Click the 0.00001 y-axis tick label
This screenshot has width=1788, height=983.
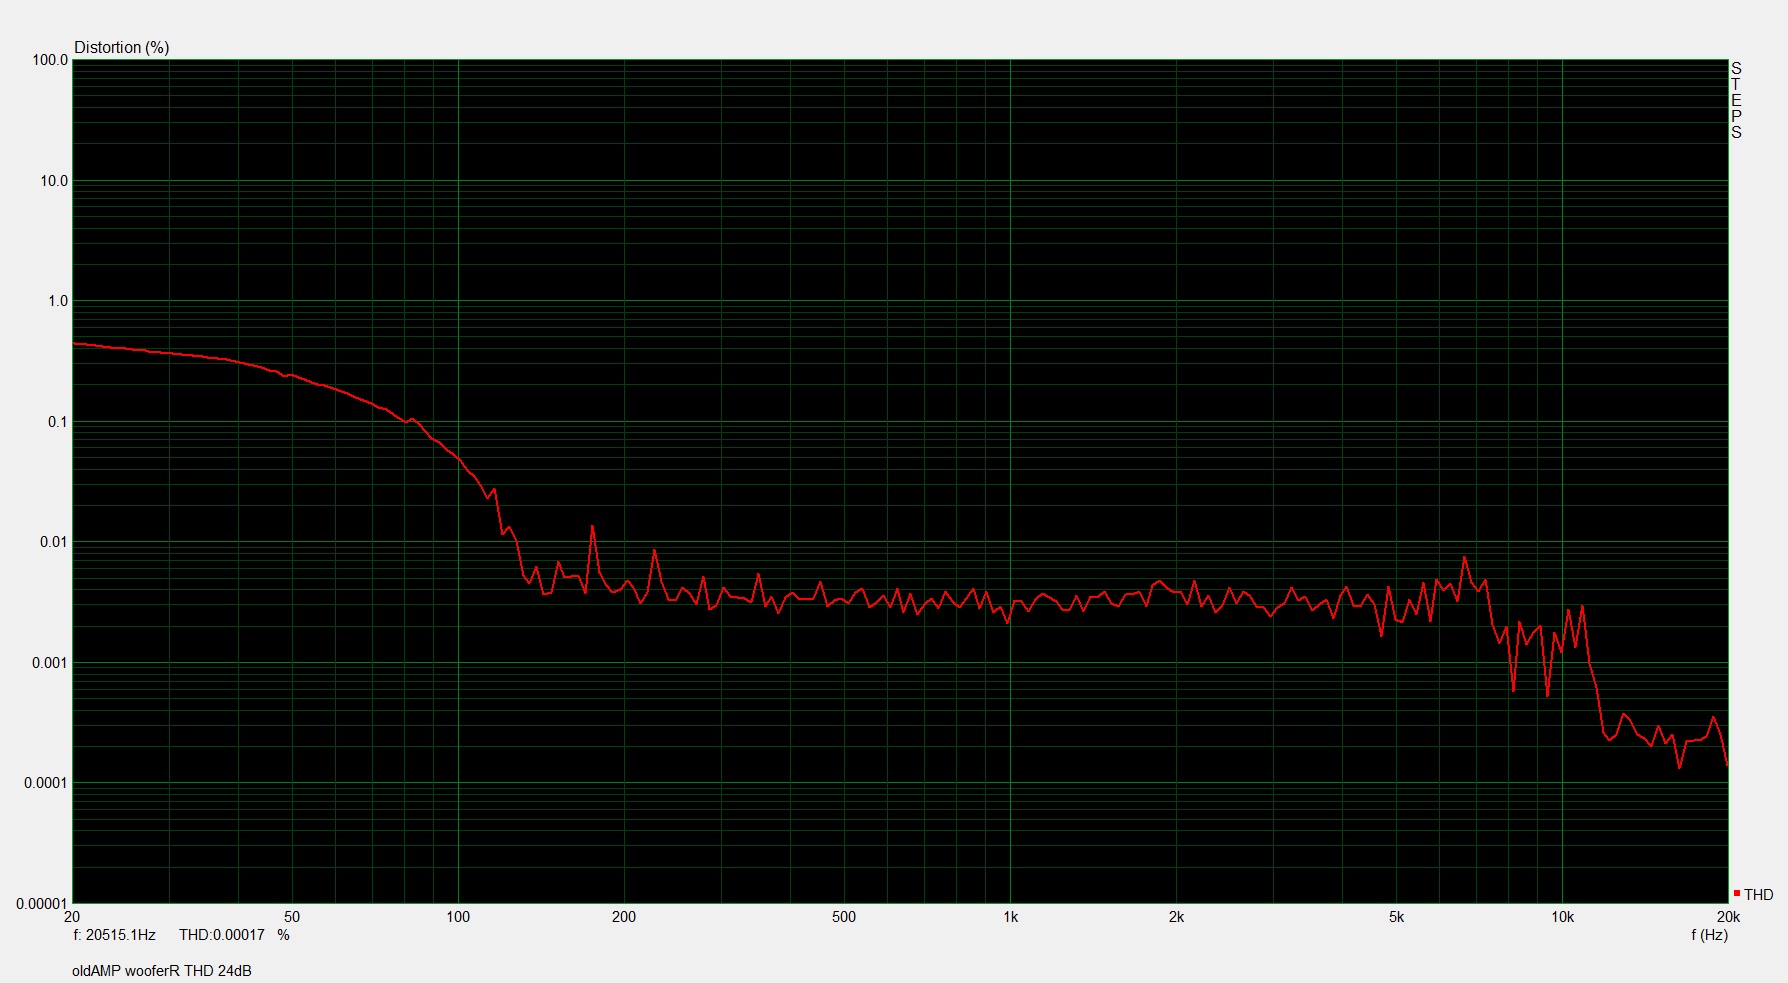[42, 904]
